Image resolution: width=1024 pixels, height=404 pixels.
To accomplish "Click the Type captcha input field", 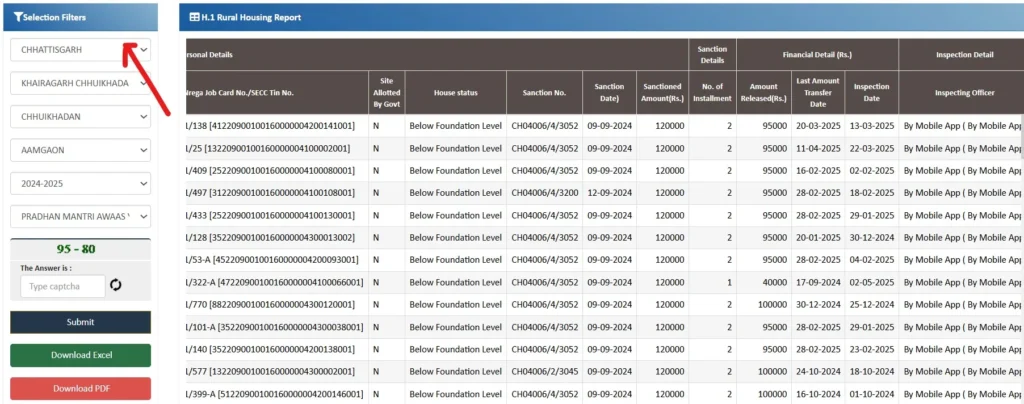I will coord(62,287).
